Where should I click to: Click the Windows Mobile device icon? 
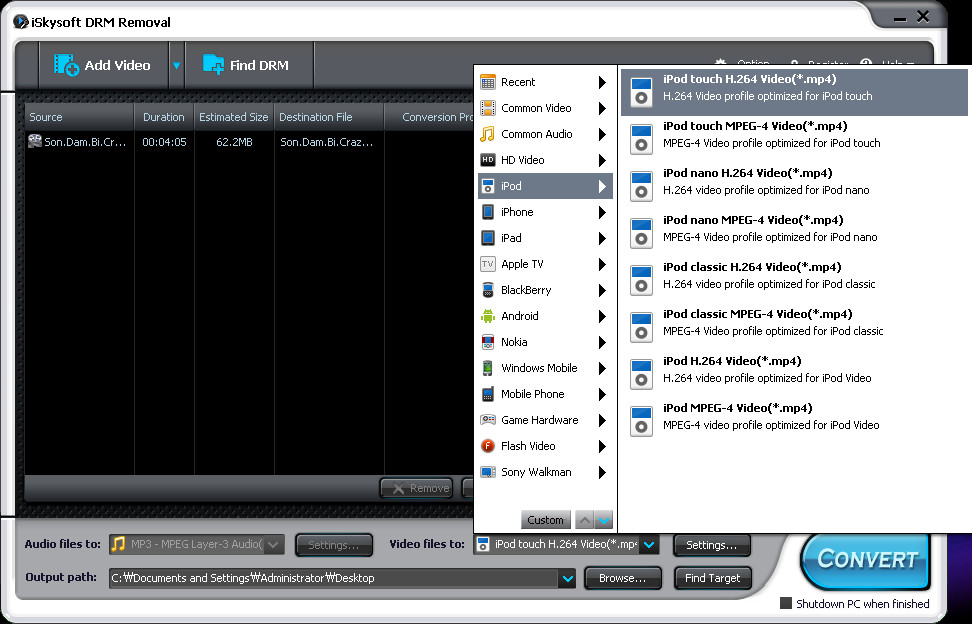[x=488, y=368]
